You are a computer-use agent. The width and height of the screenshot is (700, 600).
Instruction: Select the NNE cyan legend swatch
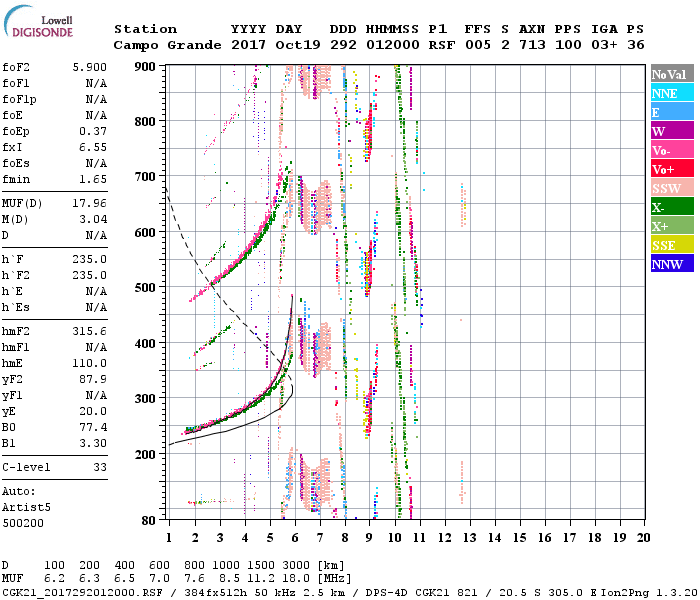[672, 92]
